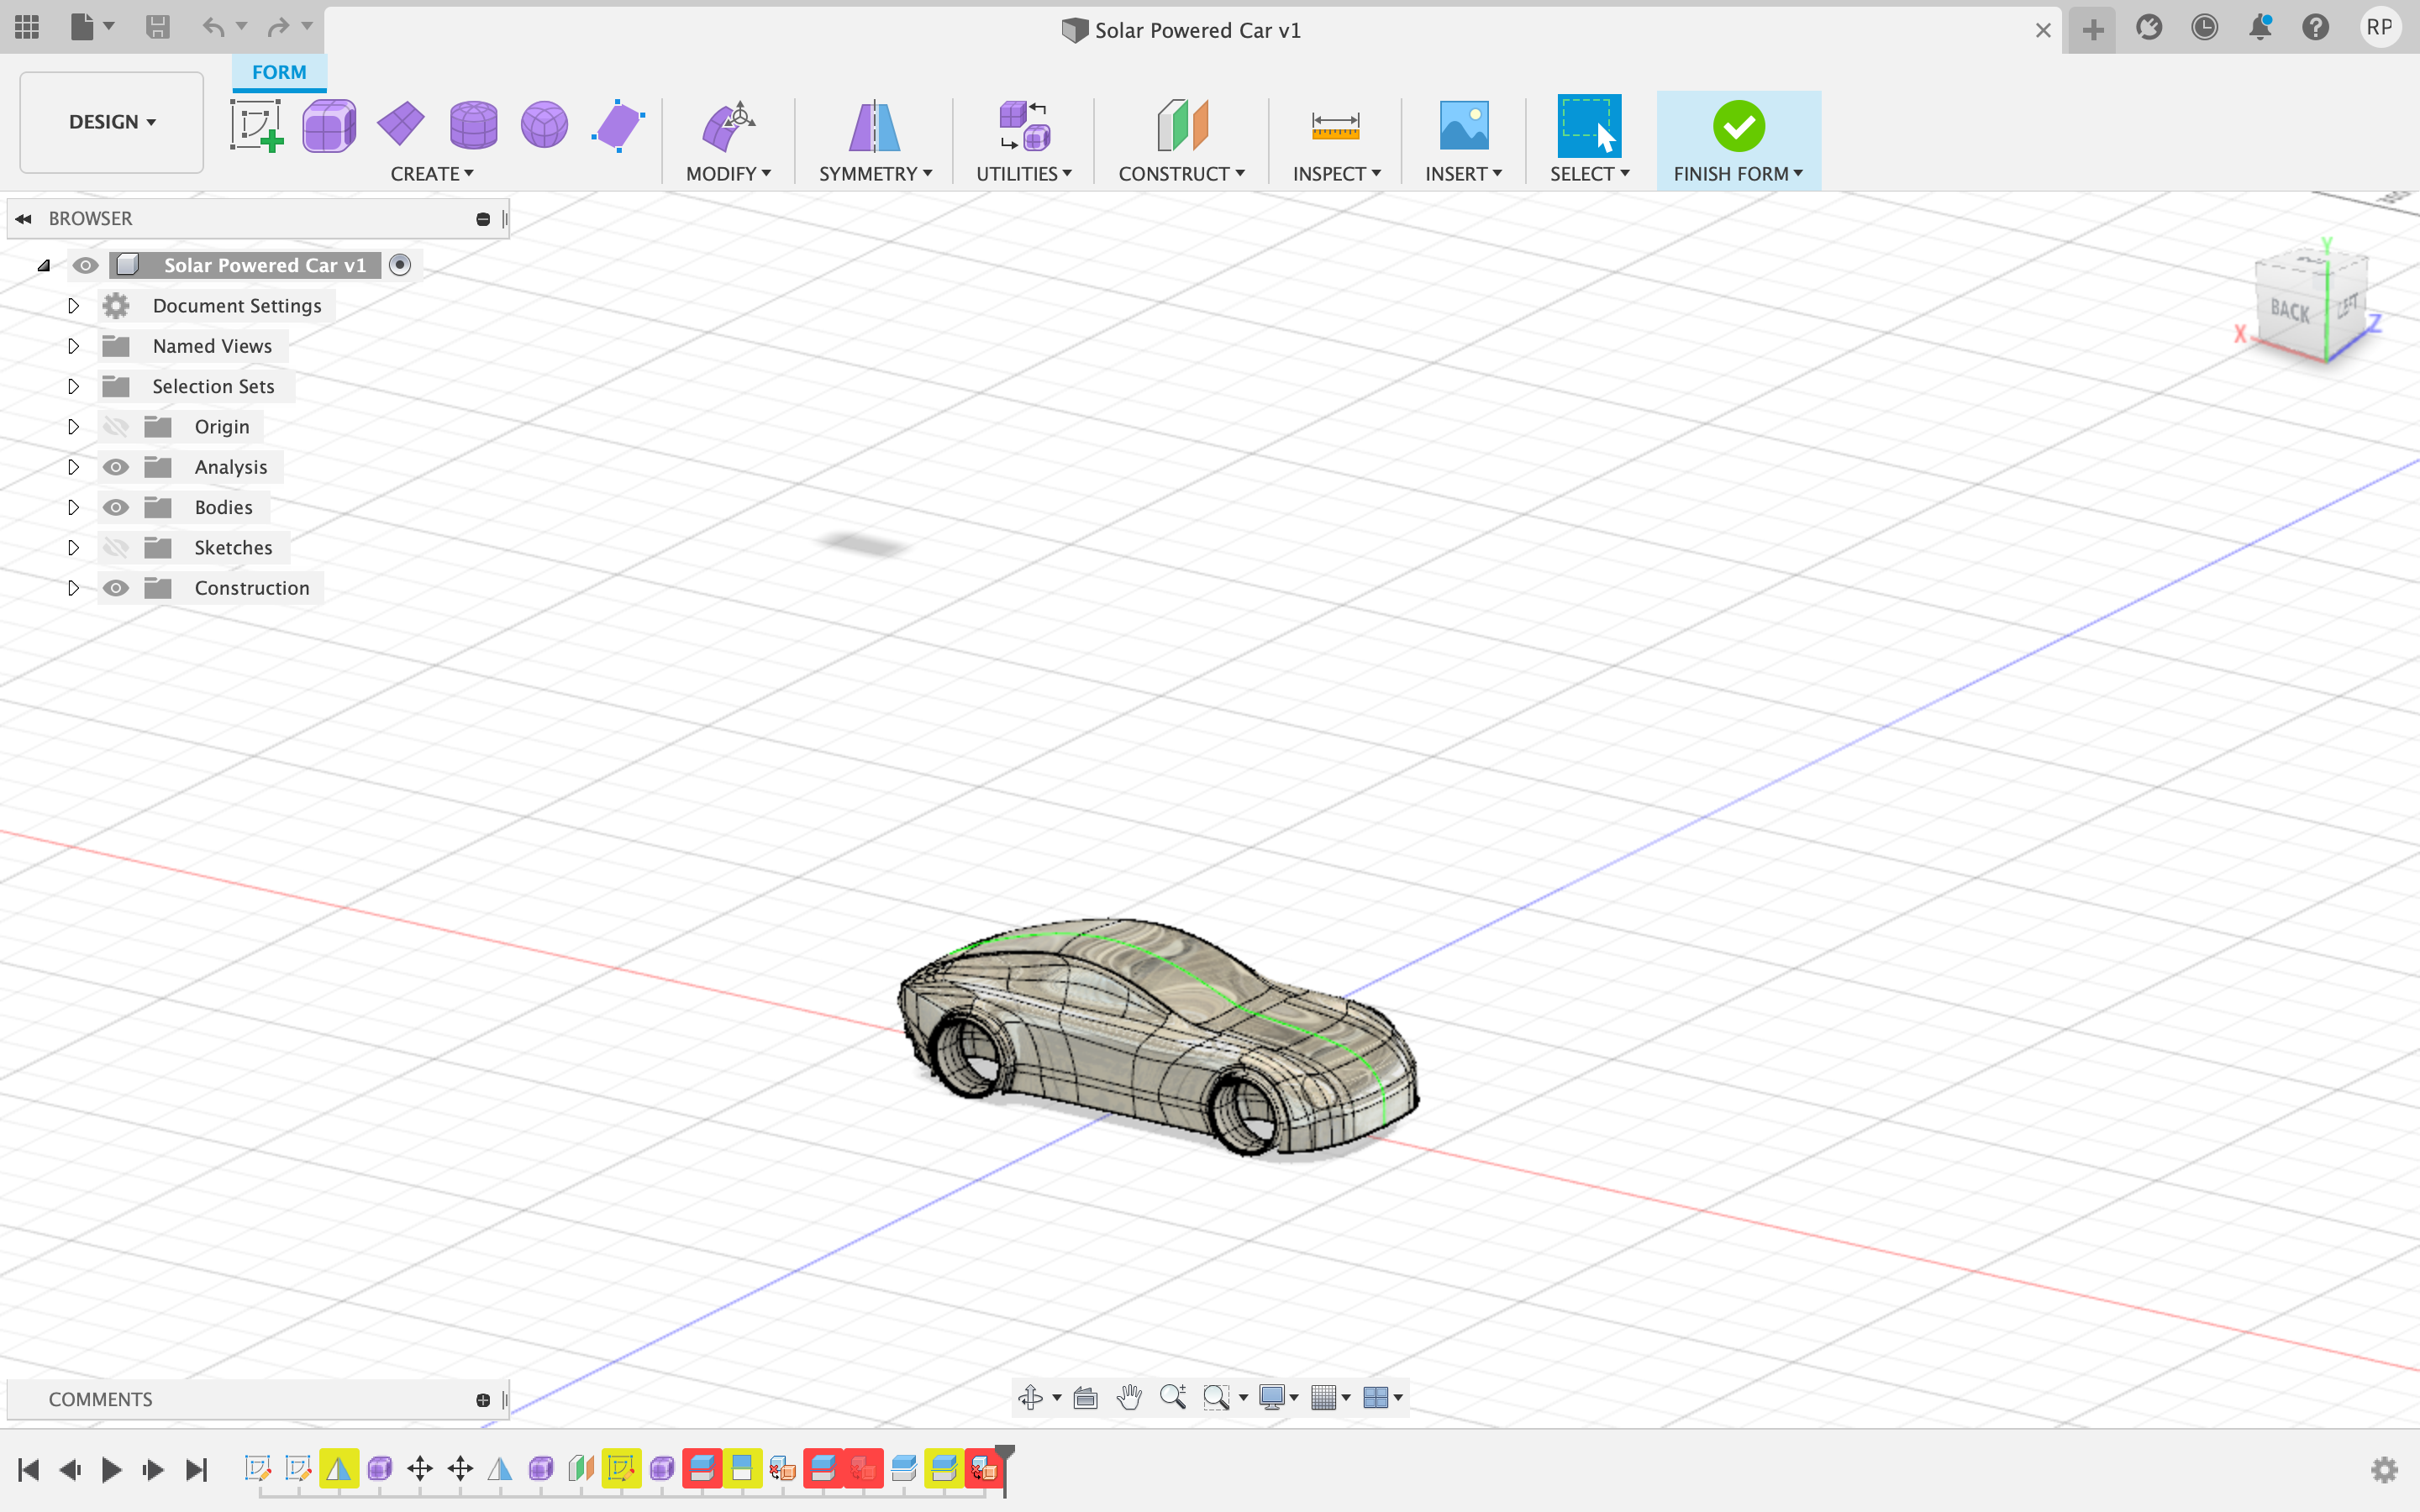Expand the Named Views tree node

tap(73, 346)
